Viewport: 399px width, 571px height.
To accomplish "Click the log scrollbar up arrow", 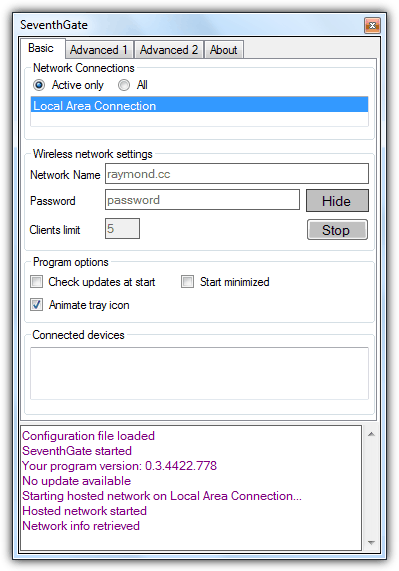I will pyautogui.click(x=371, y=434).
